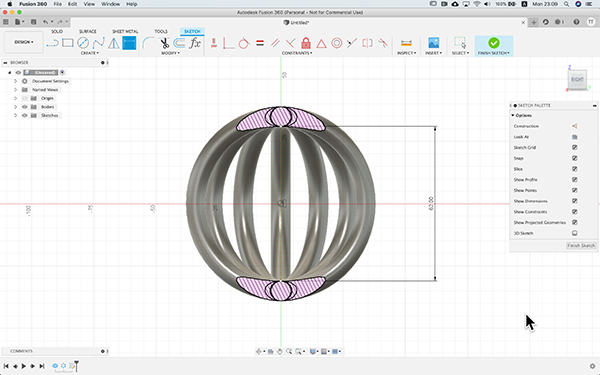The height and width of the screenshot is (375, 600).
Task: Click the Look At button
Action: pos(574,137)
